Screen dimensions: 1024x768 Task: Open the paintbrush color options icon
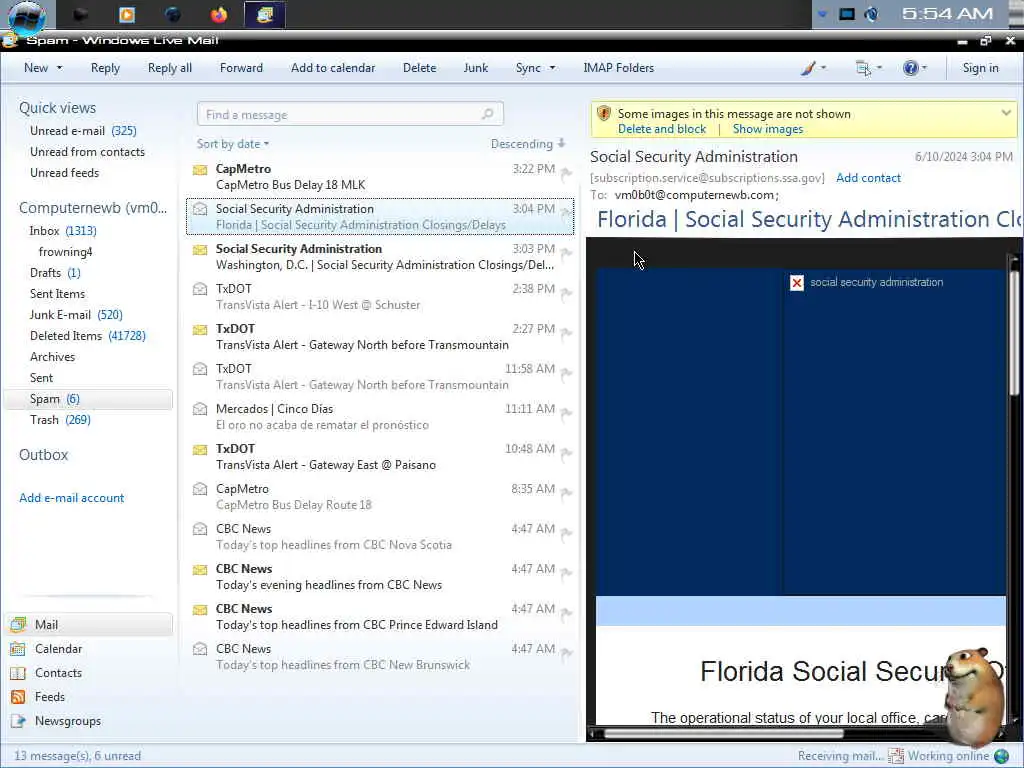[808, 68]
